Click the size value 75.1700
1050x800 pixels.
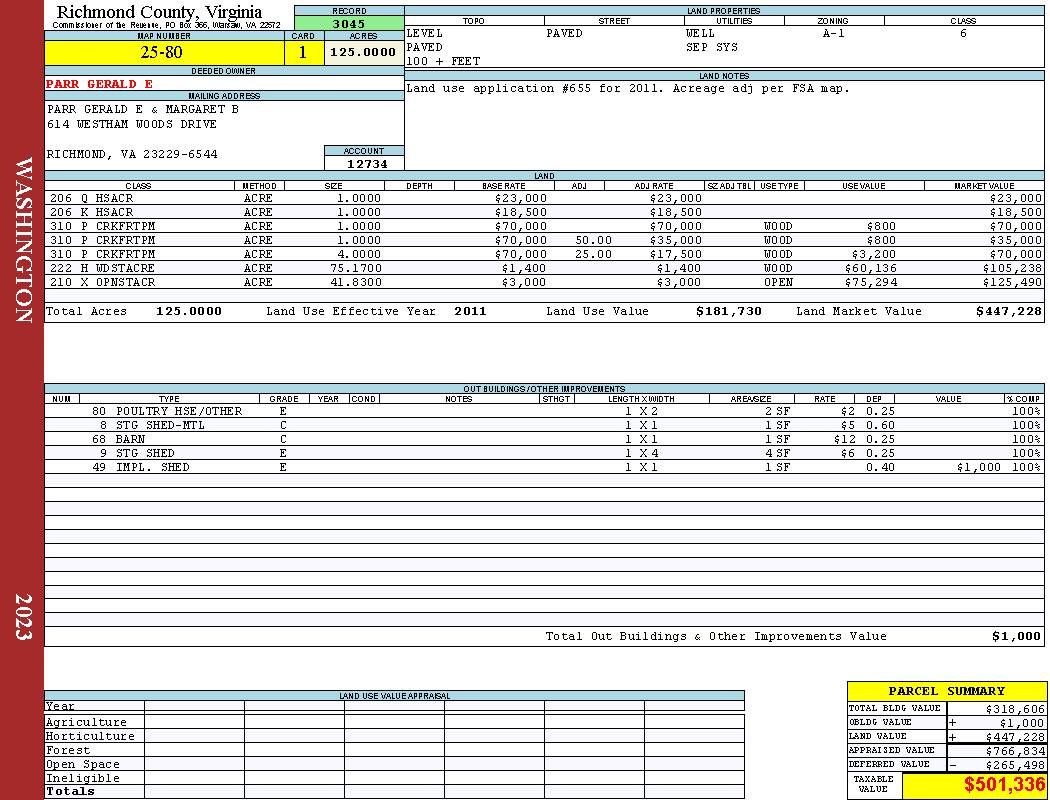click(356, 268)
